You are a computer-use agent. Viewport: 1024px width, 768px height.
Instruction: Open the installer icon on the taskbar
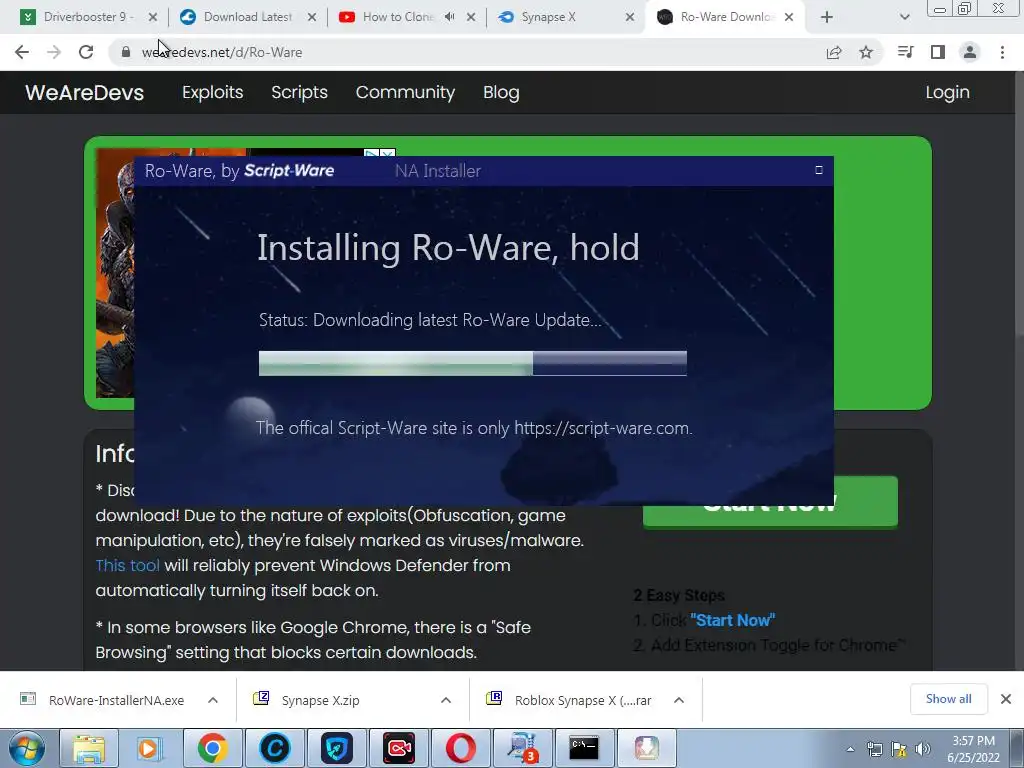[646, 748]
